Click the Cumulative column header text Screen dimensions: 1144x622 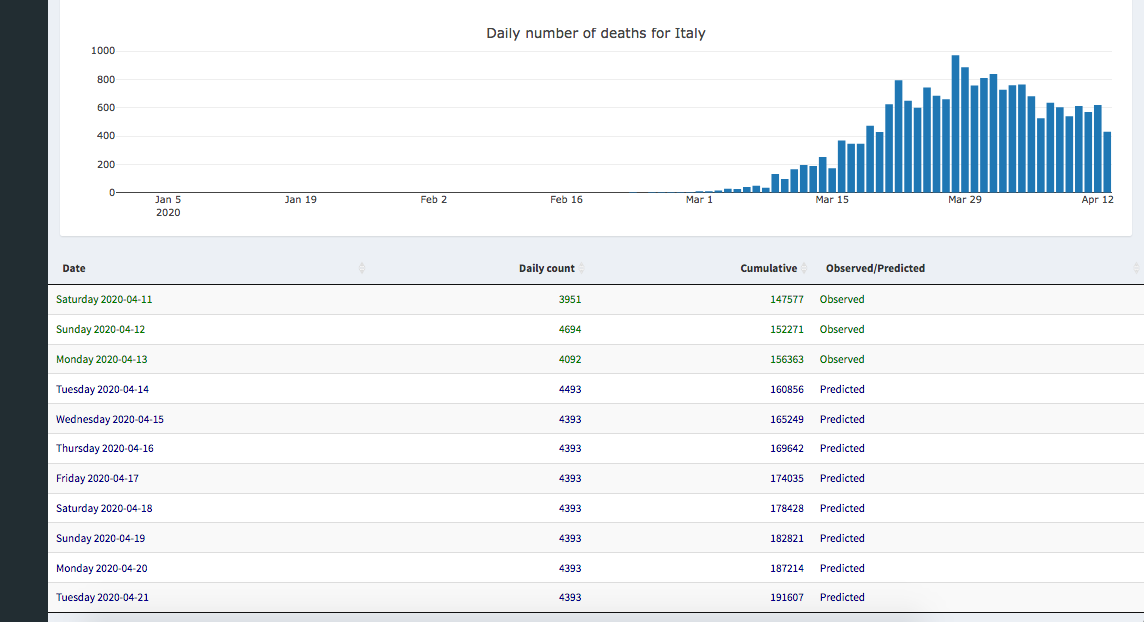point(768,268)
